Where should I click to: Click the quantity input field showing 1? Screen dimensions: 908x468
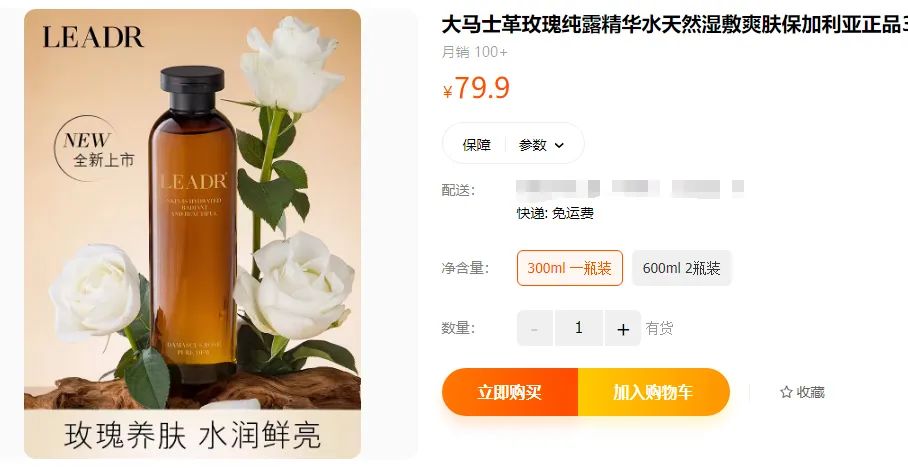tap(579, 328)
